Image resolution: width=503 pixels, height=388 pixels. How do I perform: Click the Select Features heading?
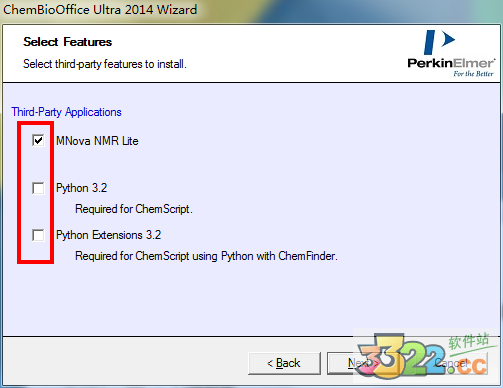click(x=68, y=42)
